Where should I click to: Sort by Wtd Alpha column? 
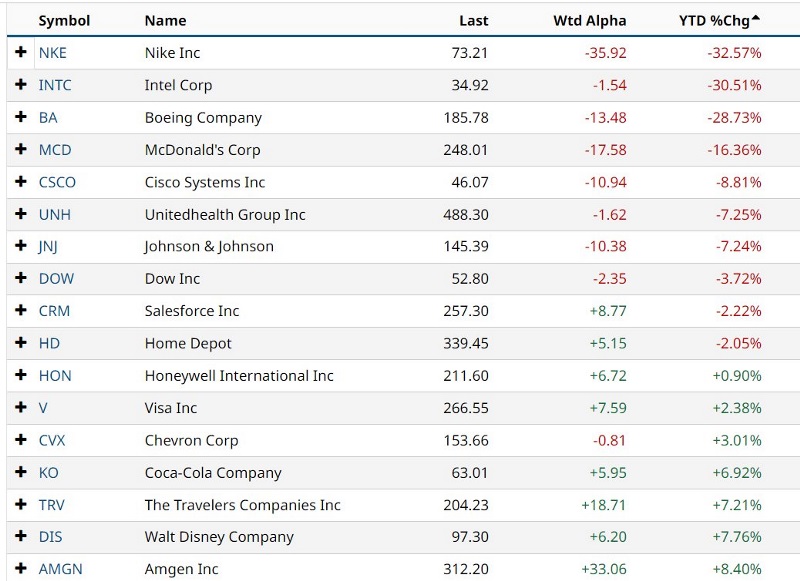(589, 20)
